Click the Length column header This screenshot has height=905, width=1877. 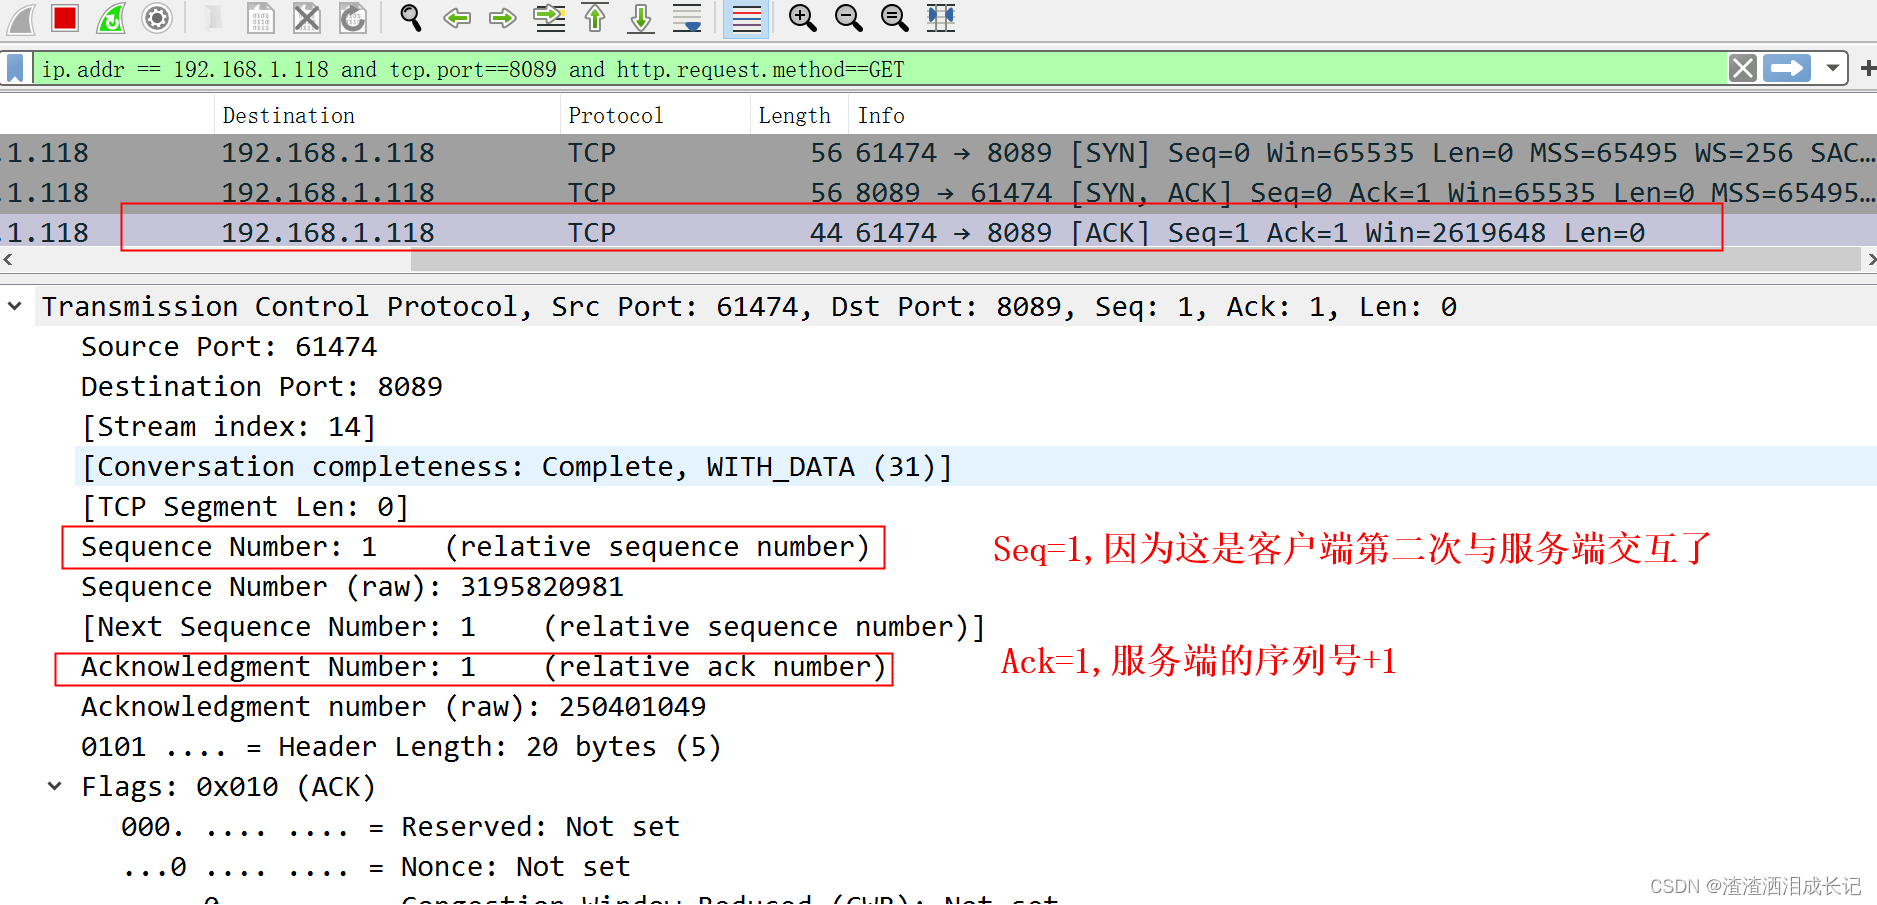pos(799,116)
